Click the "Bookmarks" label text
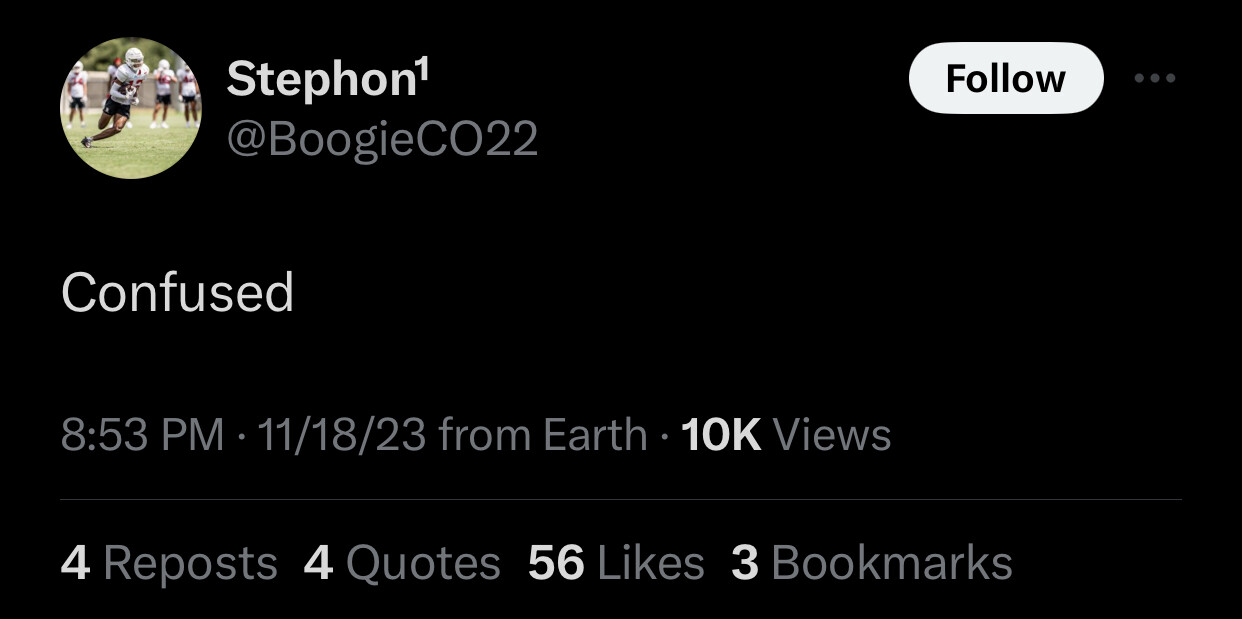The image size is (1242, 619). (x=892, y=563)
